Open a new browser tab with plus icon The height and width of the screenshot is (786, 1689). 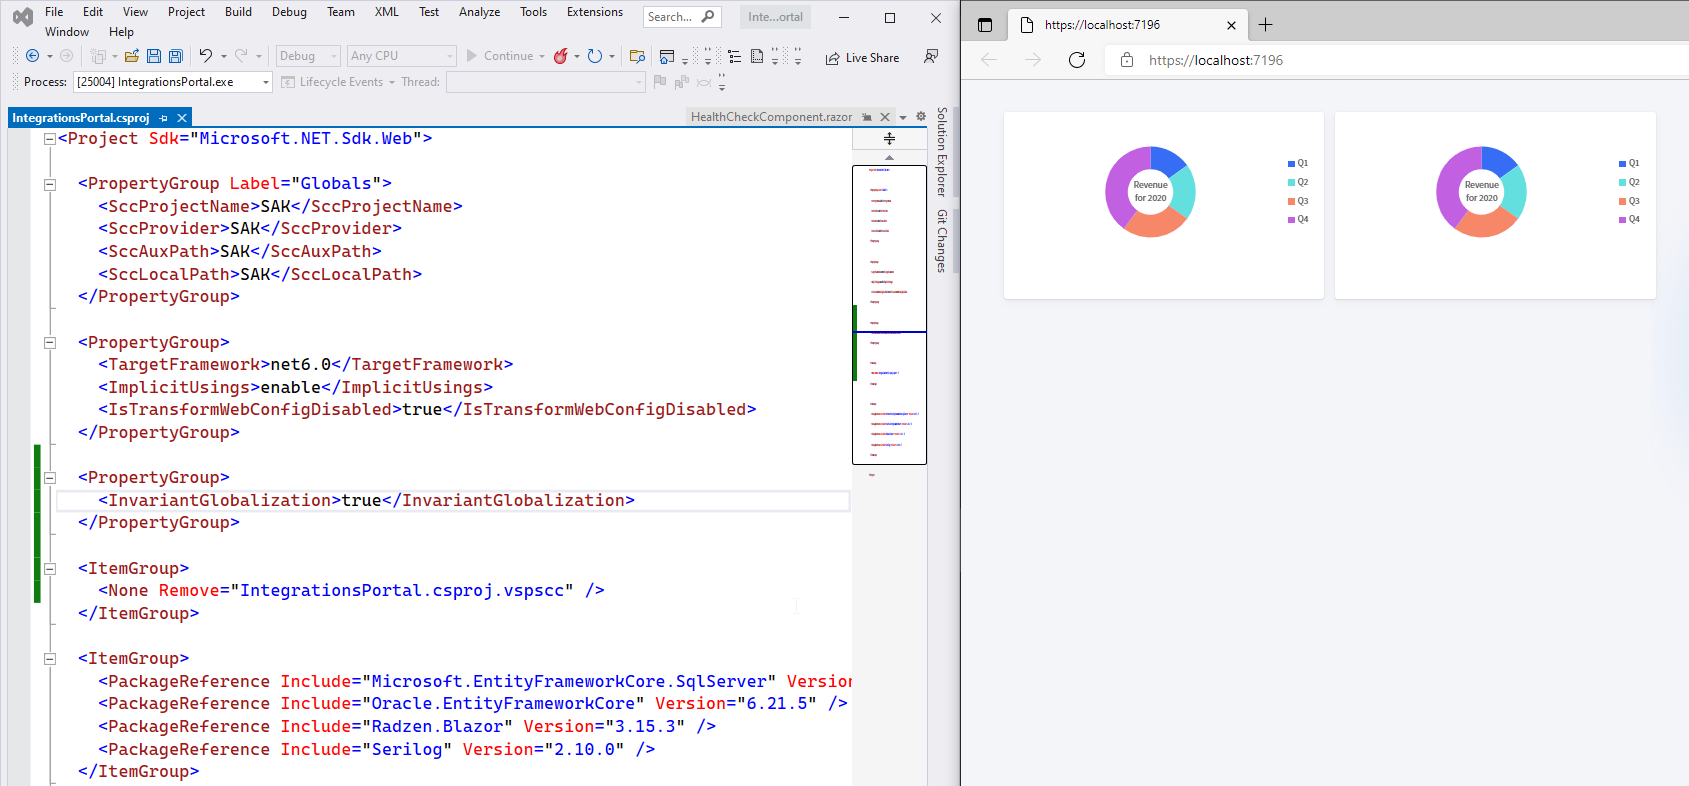coord(1266,25)
